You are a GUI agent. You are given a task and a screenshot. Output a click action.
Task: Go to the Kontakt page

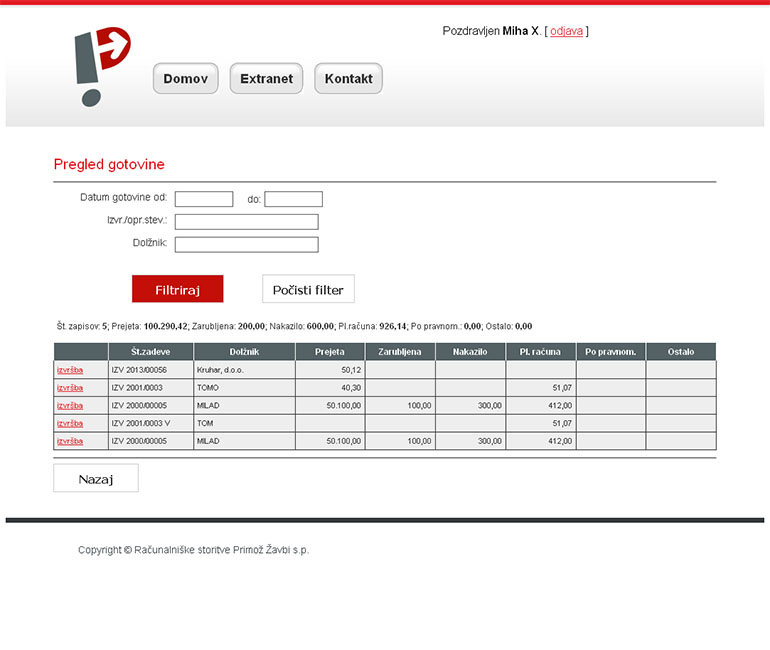[x=348, y=79]
